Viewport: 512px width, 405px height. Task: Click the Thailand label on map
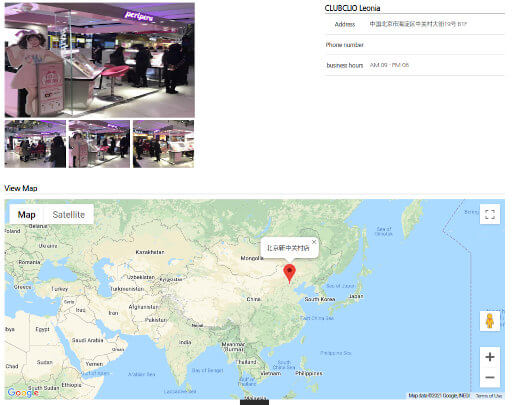(246, 362)
